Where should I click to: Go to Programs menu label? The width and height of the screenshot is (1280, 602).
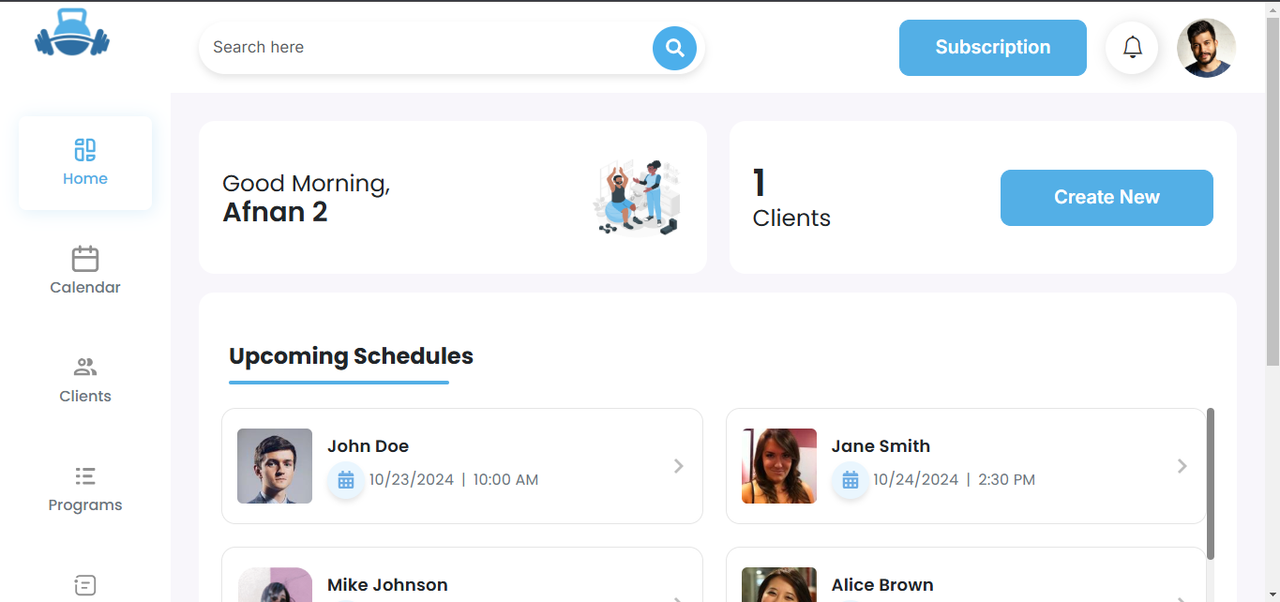pos(85,506)
